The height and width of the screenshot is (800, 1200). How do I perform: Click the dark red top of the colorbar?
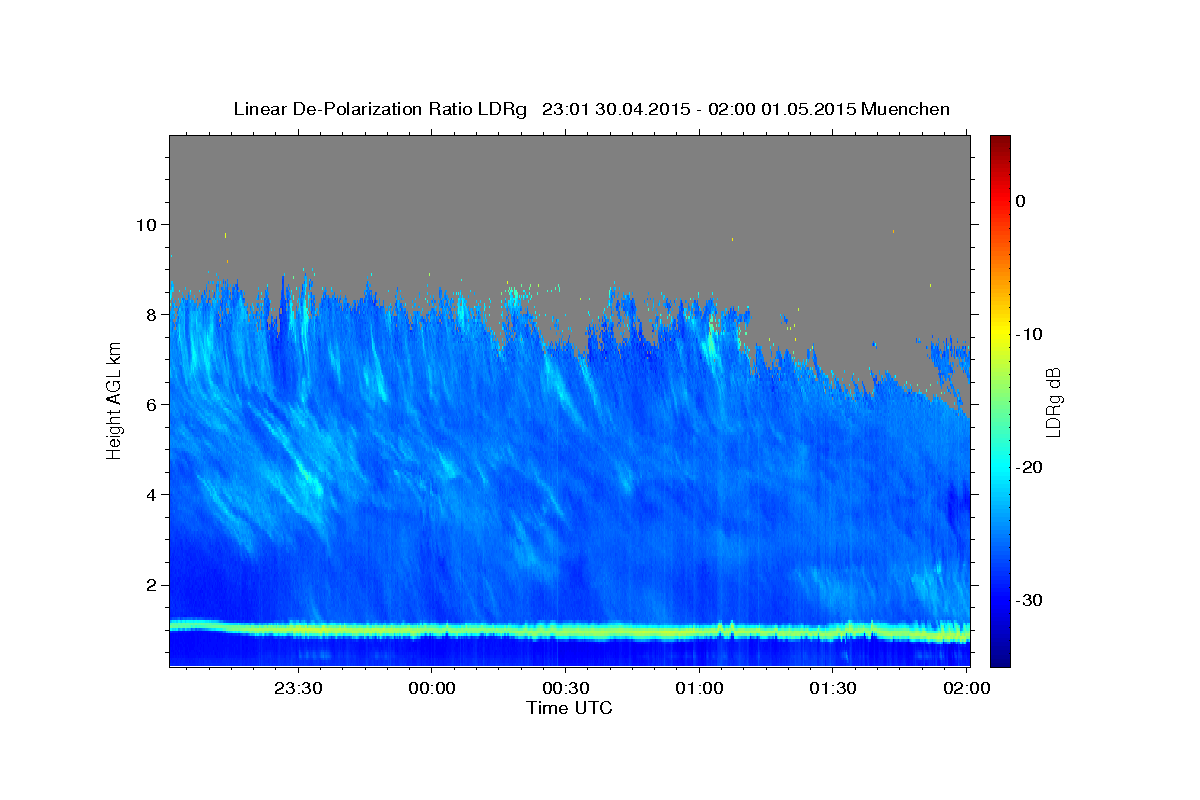[1000, 142]
